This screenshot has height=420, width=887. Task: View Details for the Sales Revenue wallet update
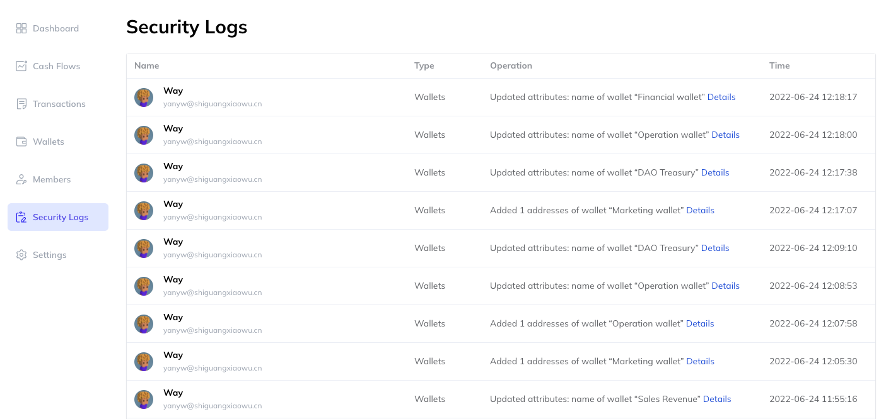tap(717, 399)
